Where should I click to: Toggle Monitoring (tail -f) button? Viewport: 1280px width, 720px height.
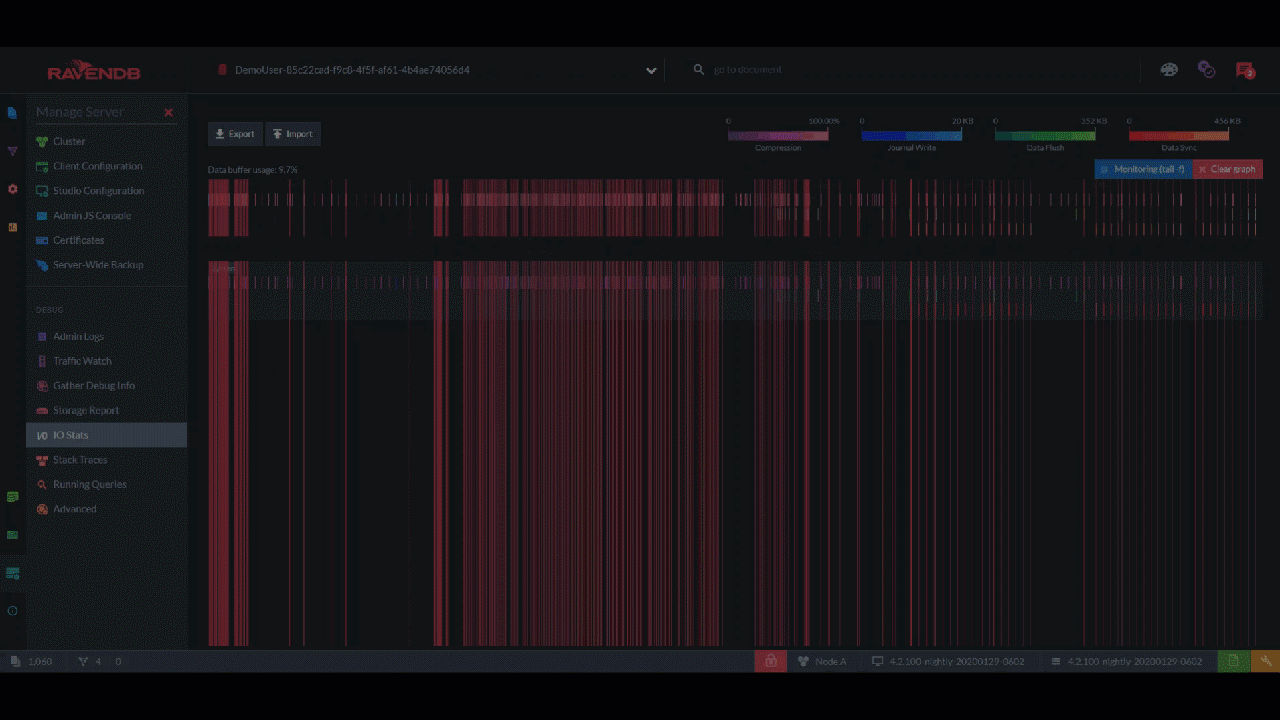[1143, 169]
